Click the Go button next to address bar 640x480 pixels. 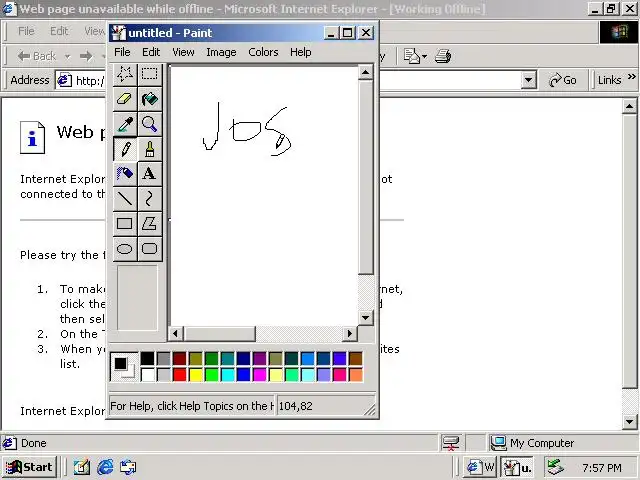pyautogui.click(x=562, y=80)
